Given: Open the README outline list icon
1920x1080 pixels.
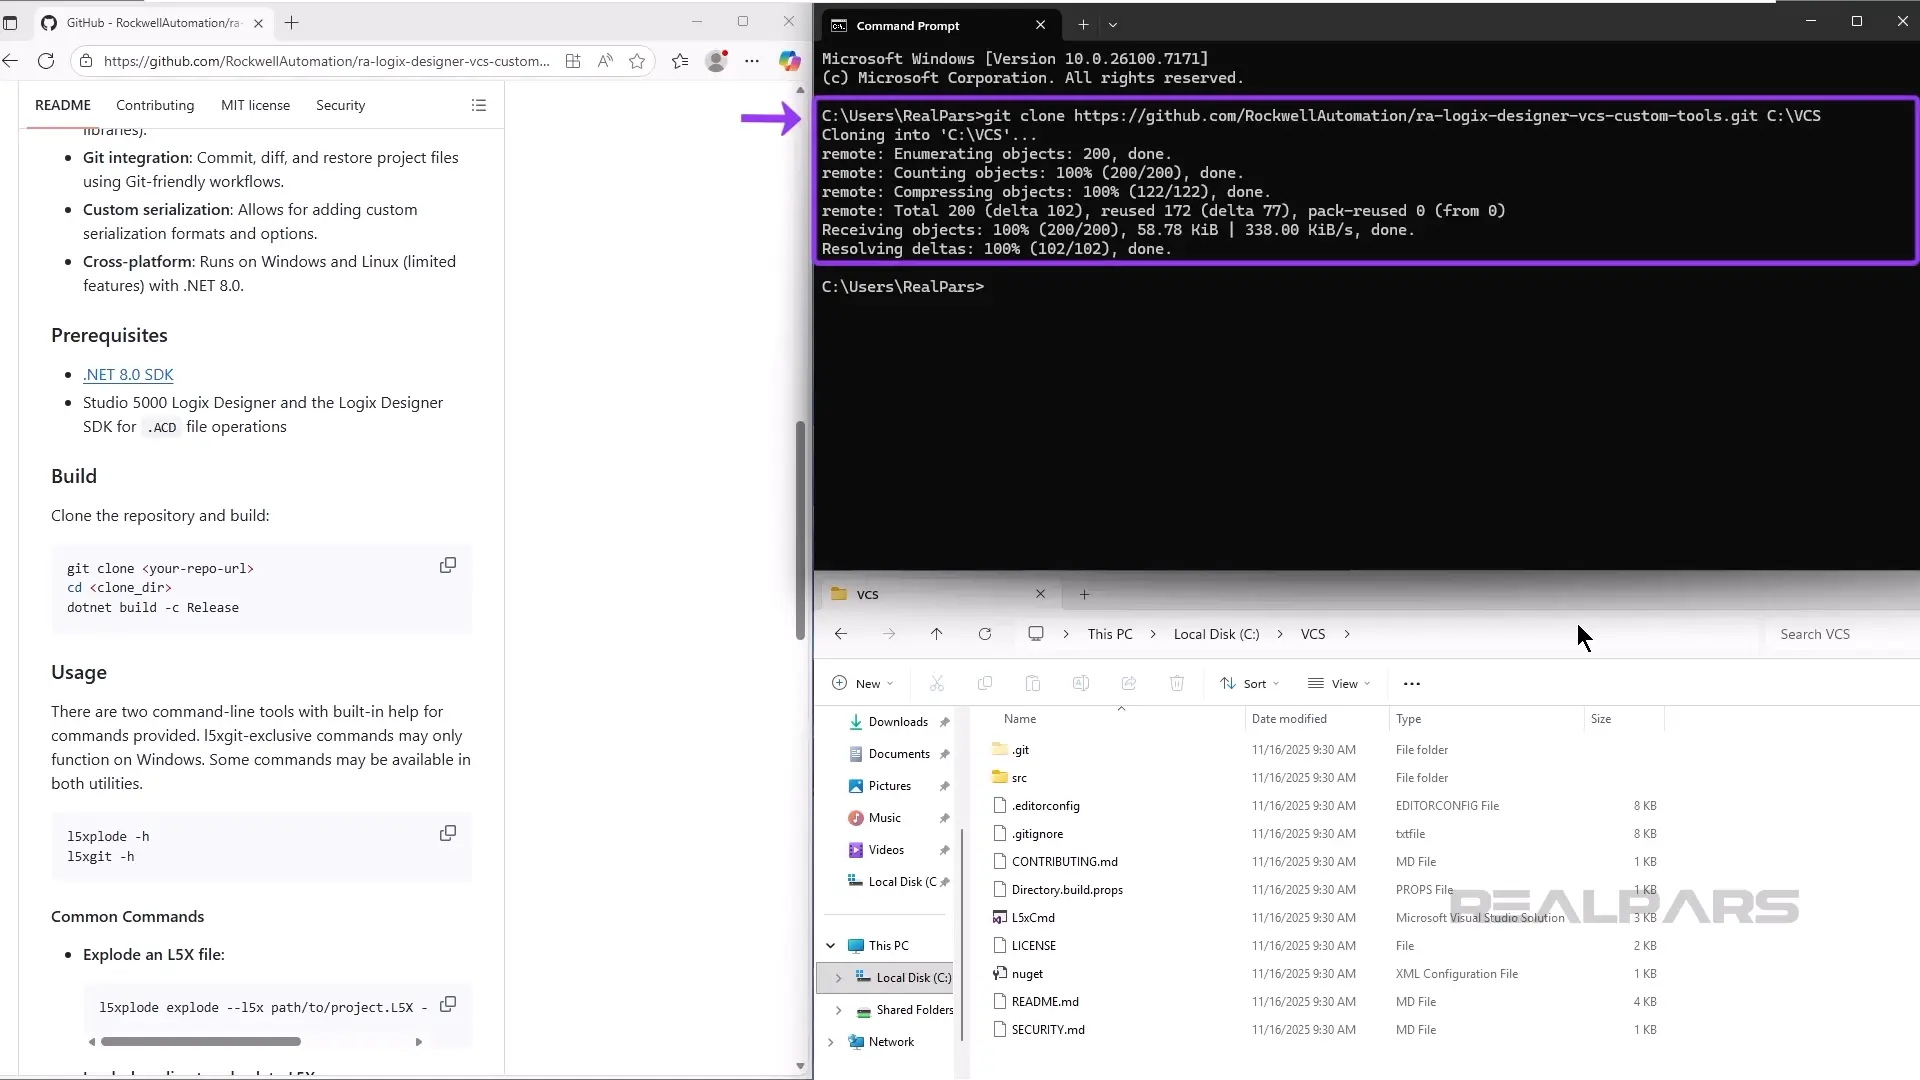Looking at the screenshot, I should (x=479, y=105).
